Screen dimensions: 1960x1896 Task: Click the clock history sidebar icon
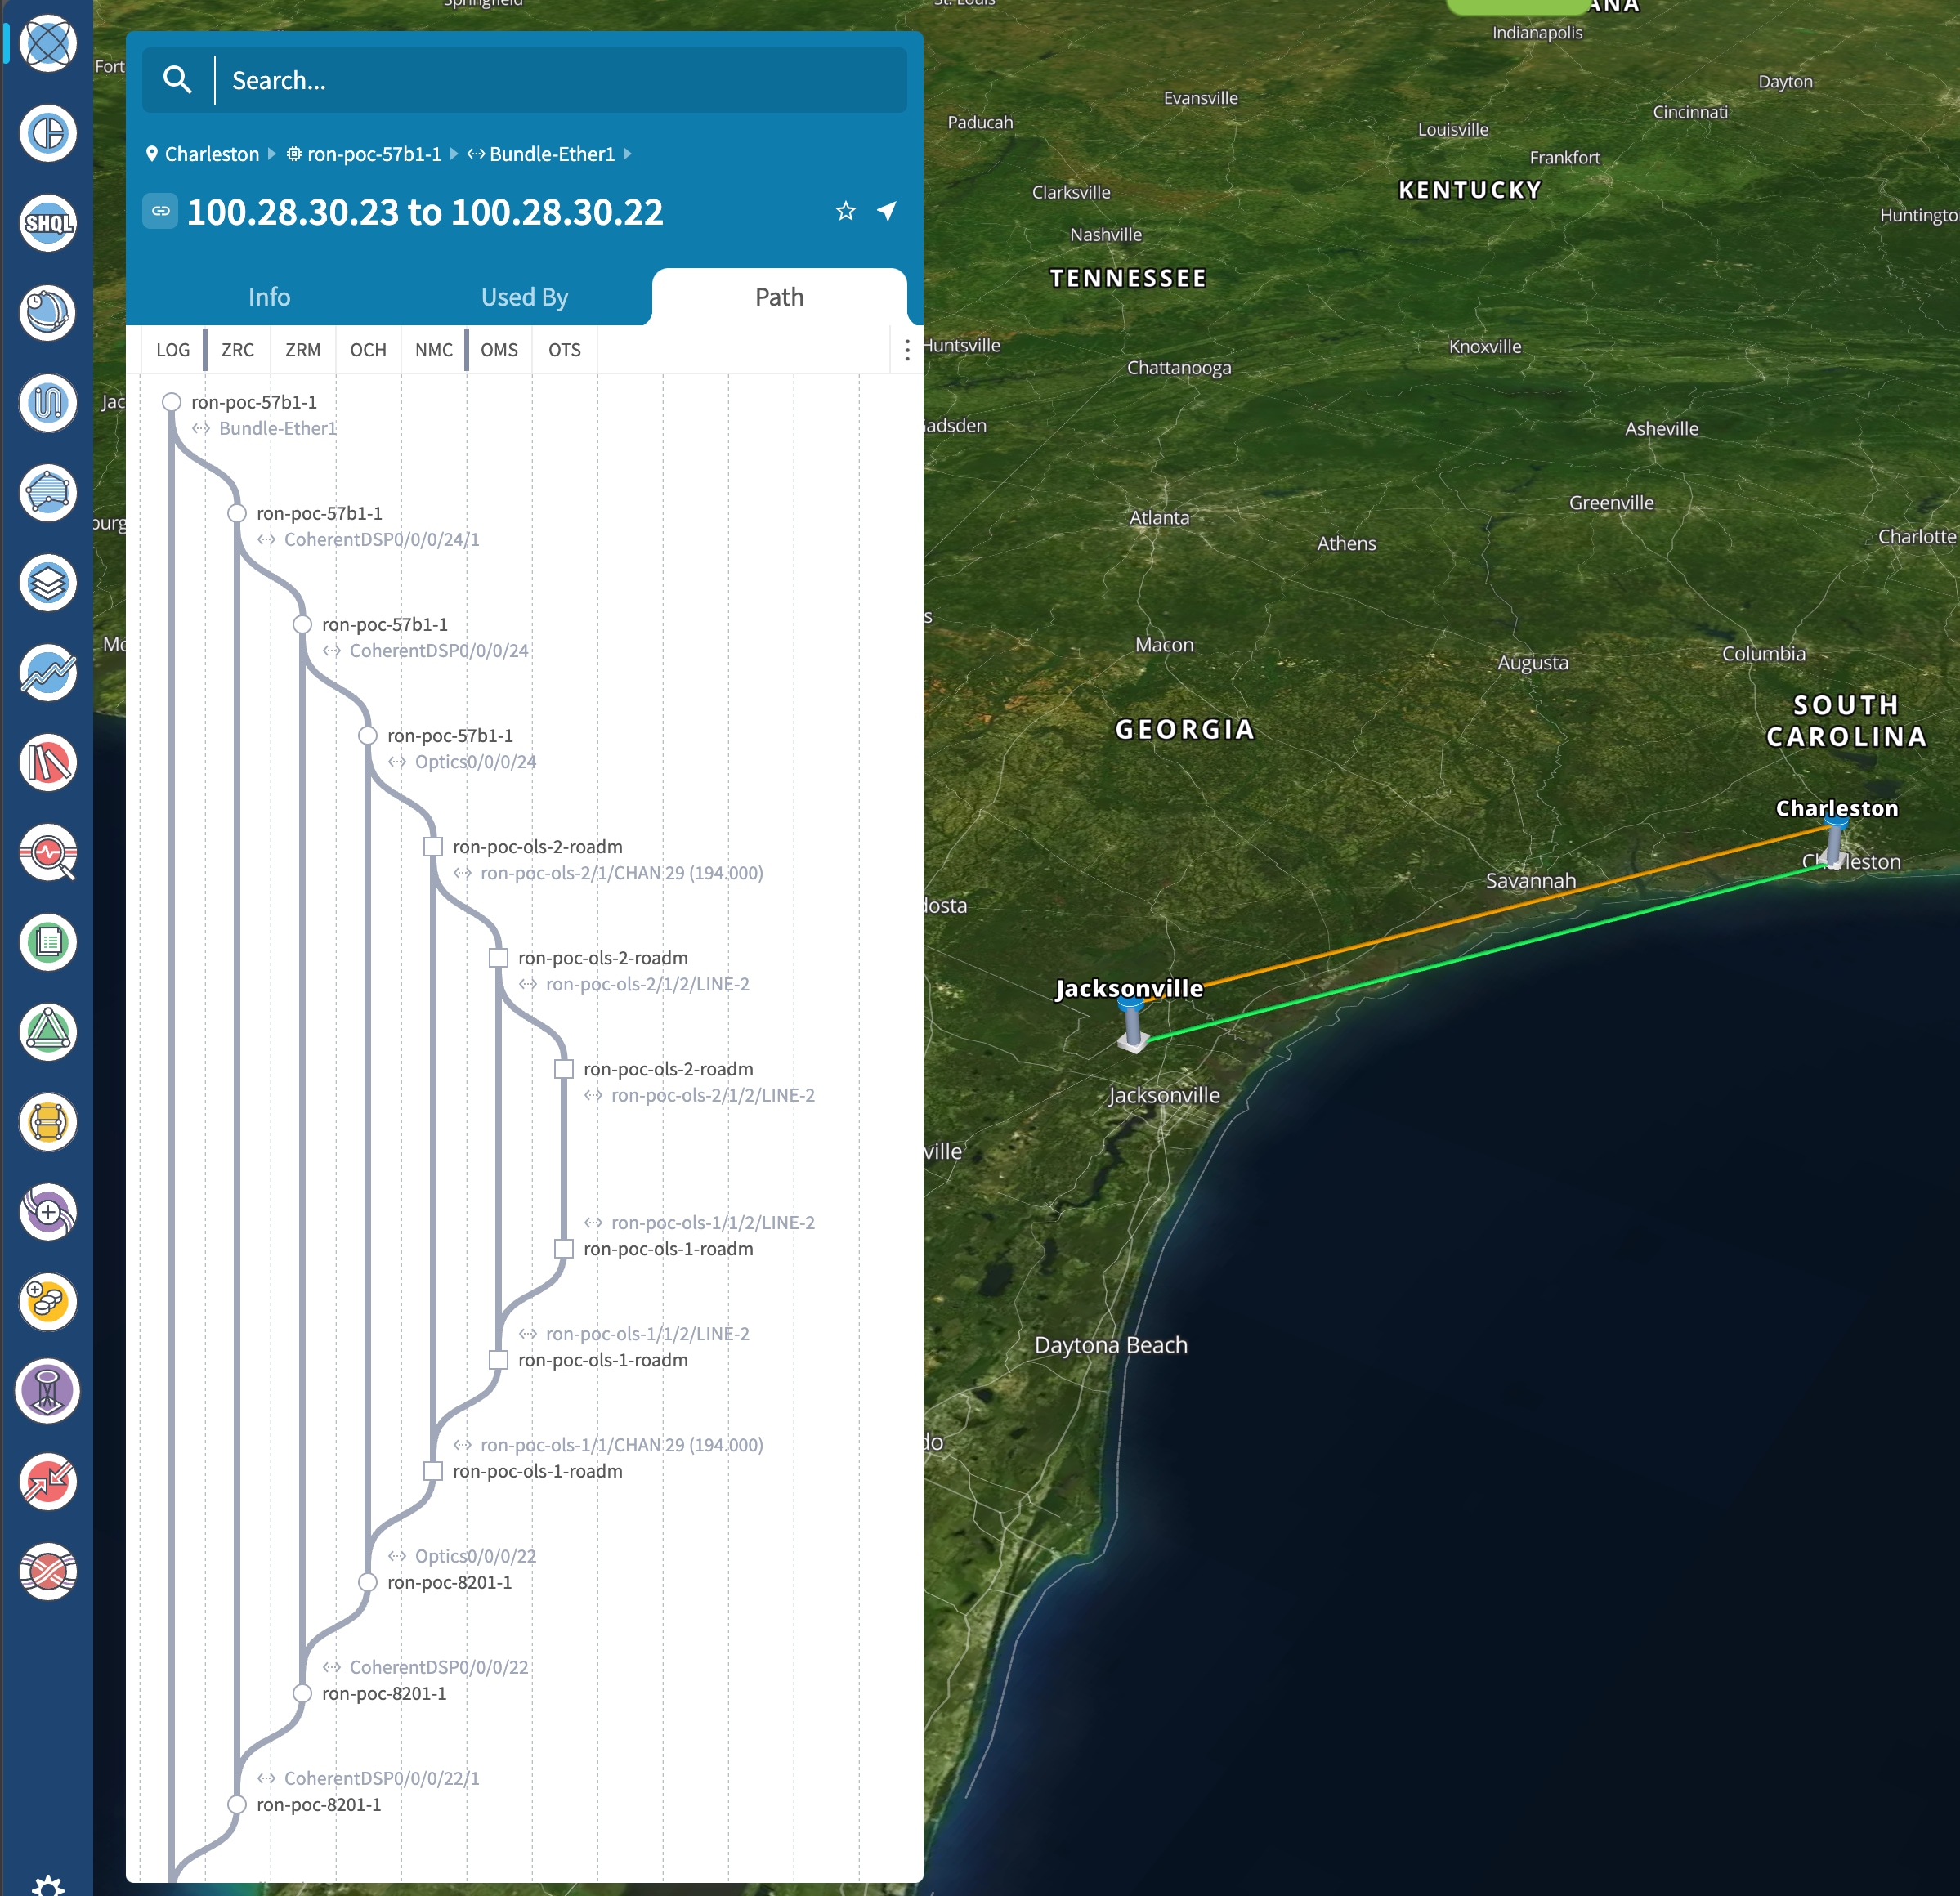[x=48, y=313]
